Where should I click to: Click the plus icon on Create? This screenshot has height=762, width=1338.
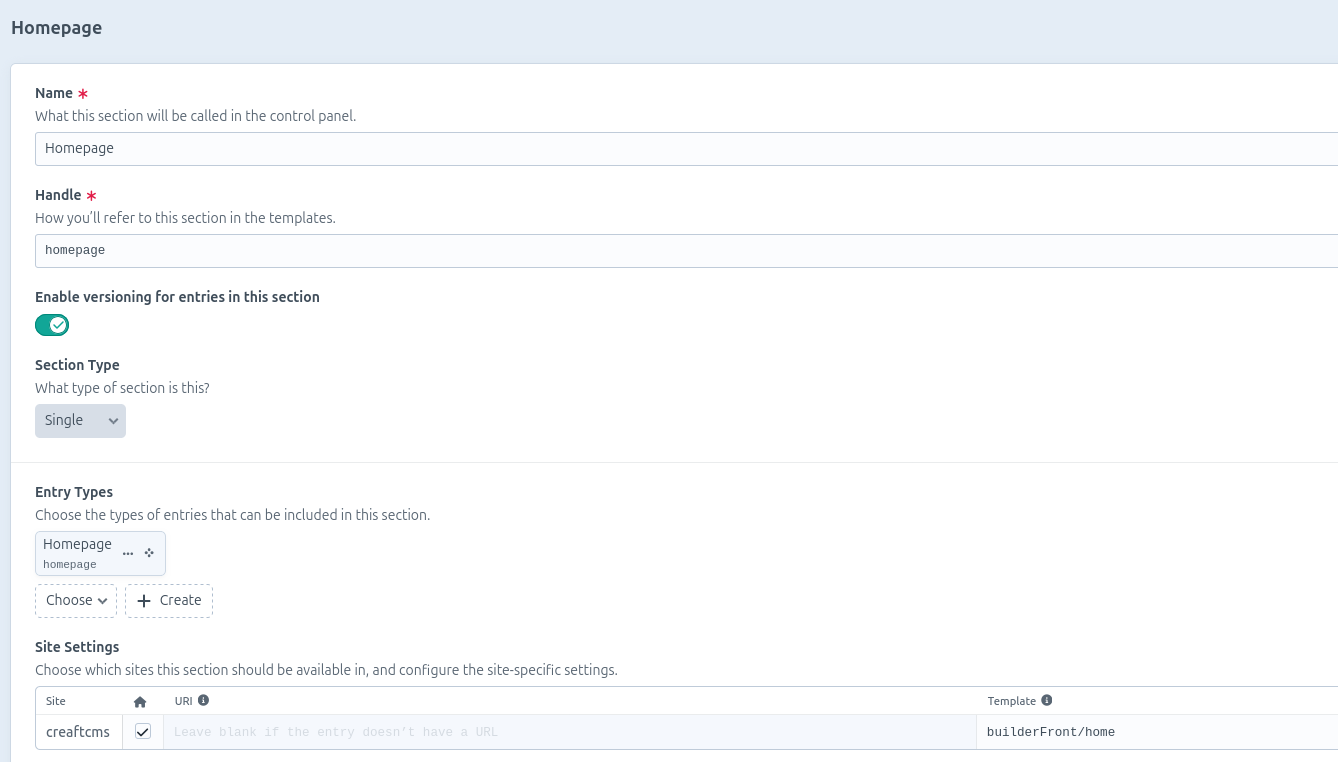click(x=144, y=601)
